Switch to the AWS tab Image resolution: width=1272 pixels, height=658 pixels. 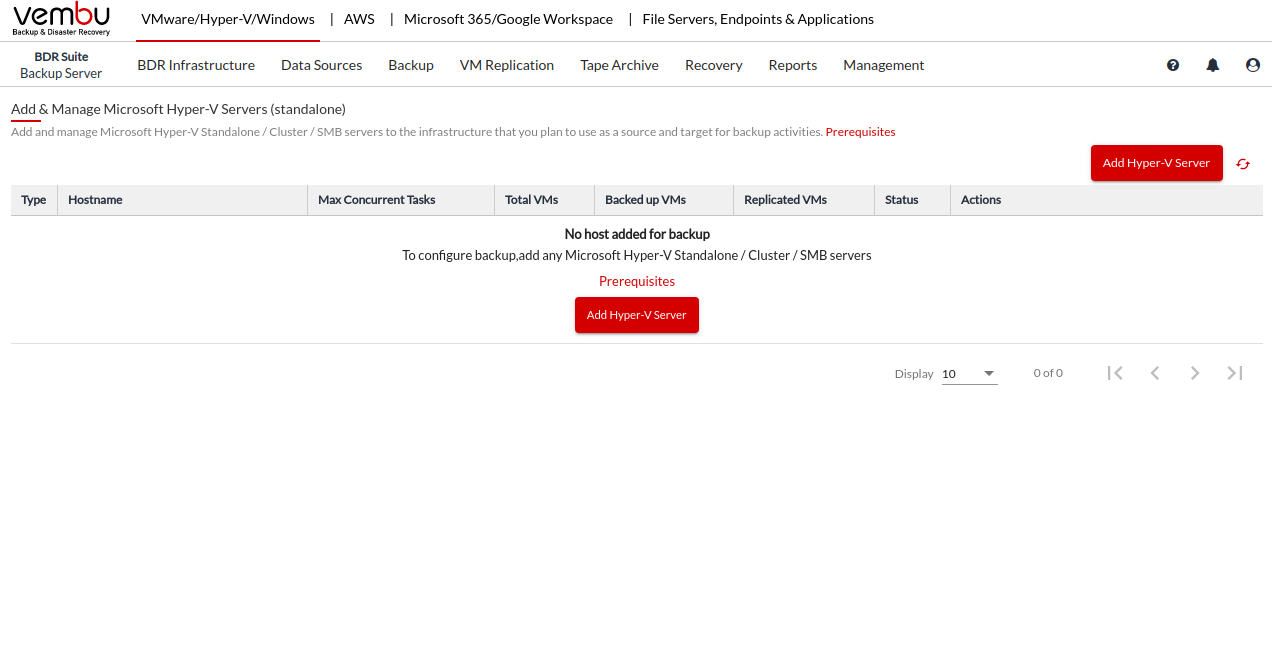point(359,19)
